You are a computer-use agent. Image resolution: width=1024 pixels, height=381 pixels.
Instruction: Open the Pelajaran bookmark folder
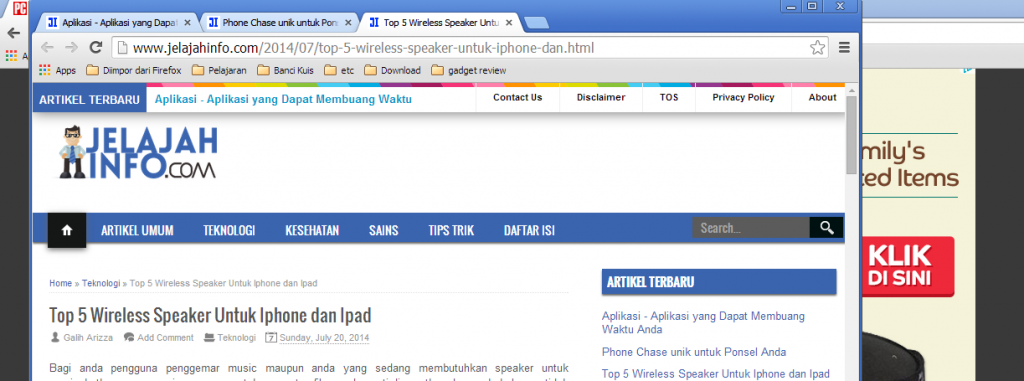point(219,71)
